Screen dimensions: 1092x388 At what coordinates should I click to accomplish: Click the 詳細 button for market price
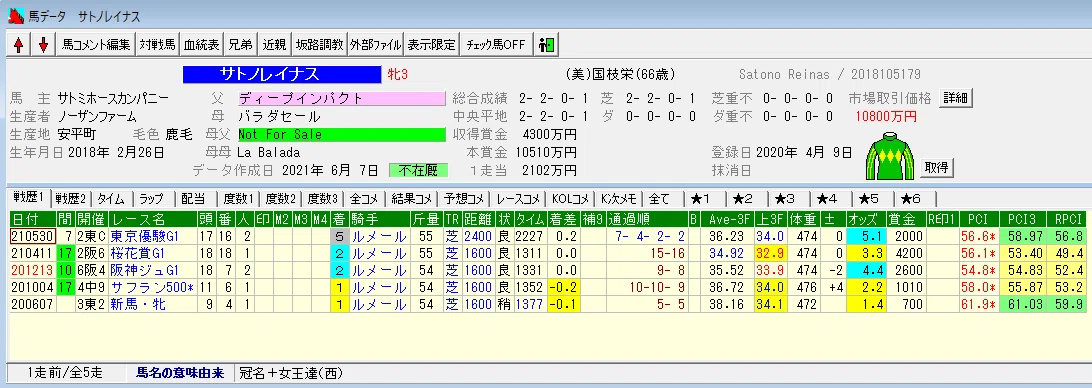[x=956, y=98]
